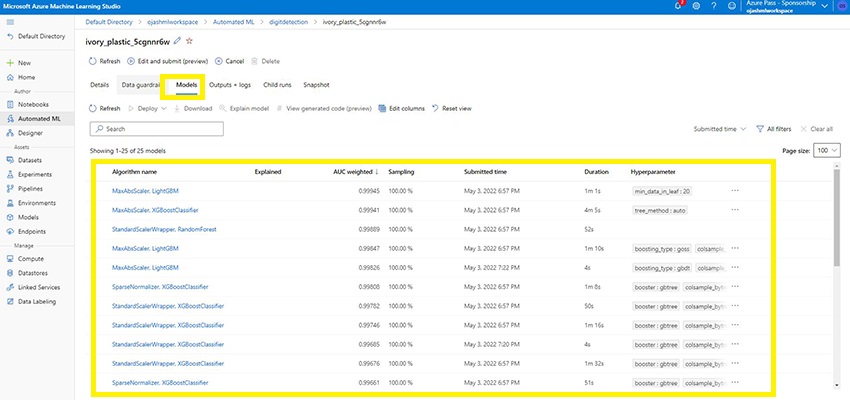Open the StandardScalerWrapper, RandomForest model link
The image size is (850, 400).
coord(164,229)
